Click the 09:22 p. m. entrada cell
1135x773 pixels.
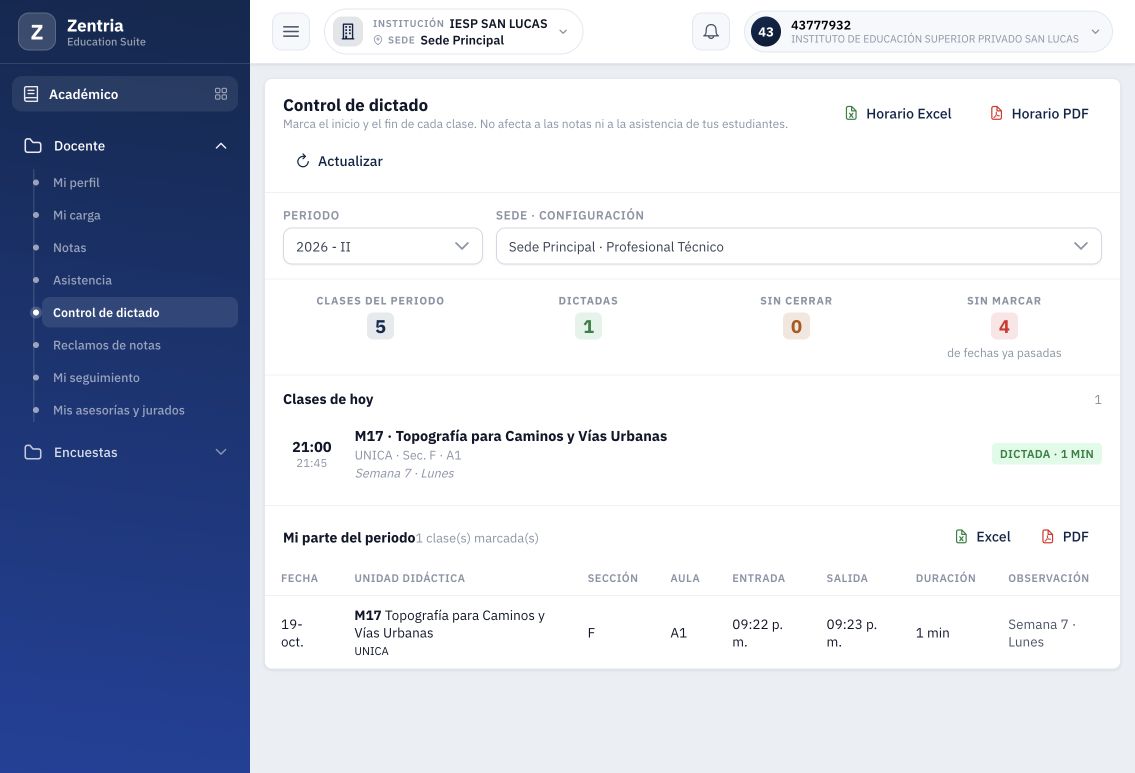(x=757, y=633)
